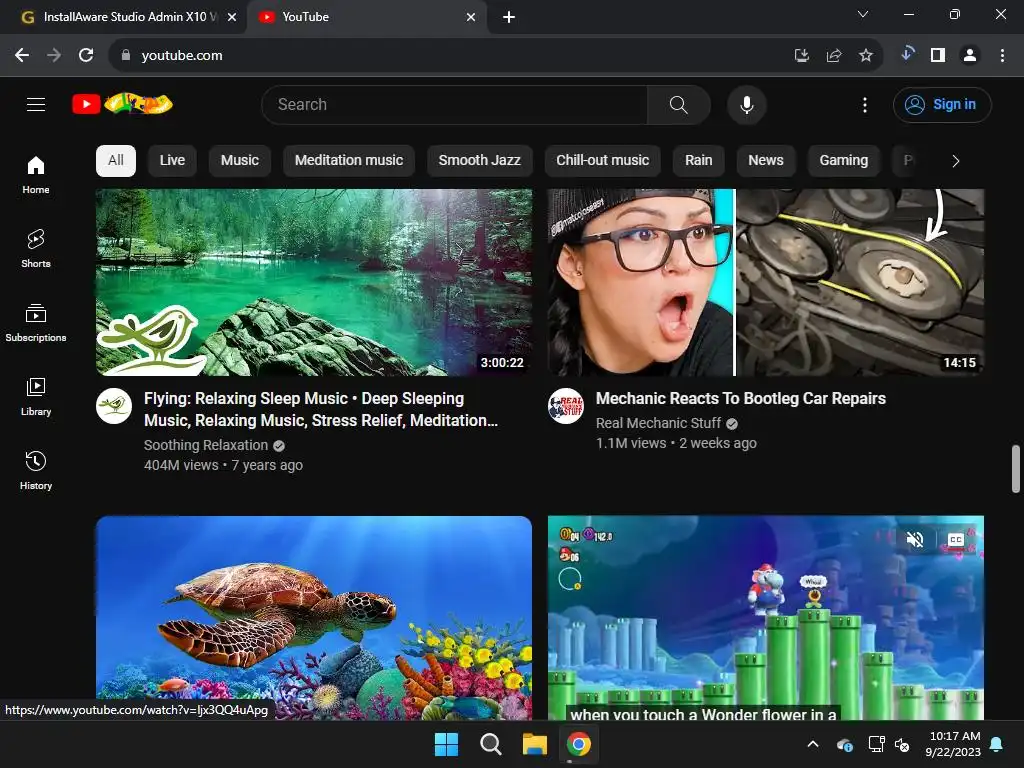Select the Smooth Jazz chip
1024x768 pixels.
(x=479, y=161)
